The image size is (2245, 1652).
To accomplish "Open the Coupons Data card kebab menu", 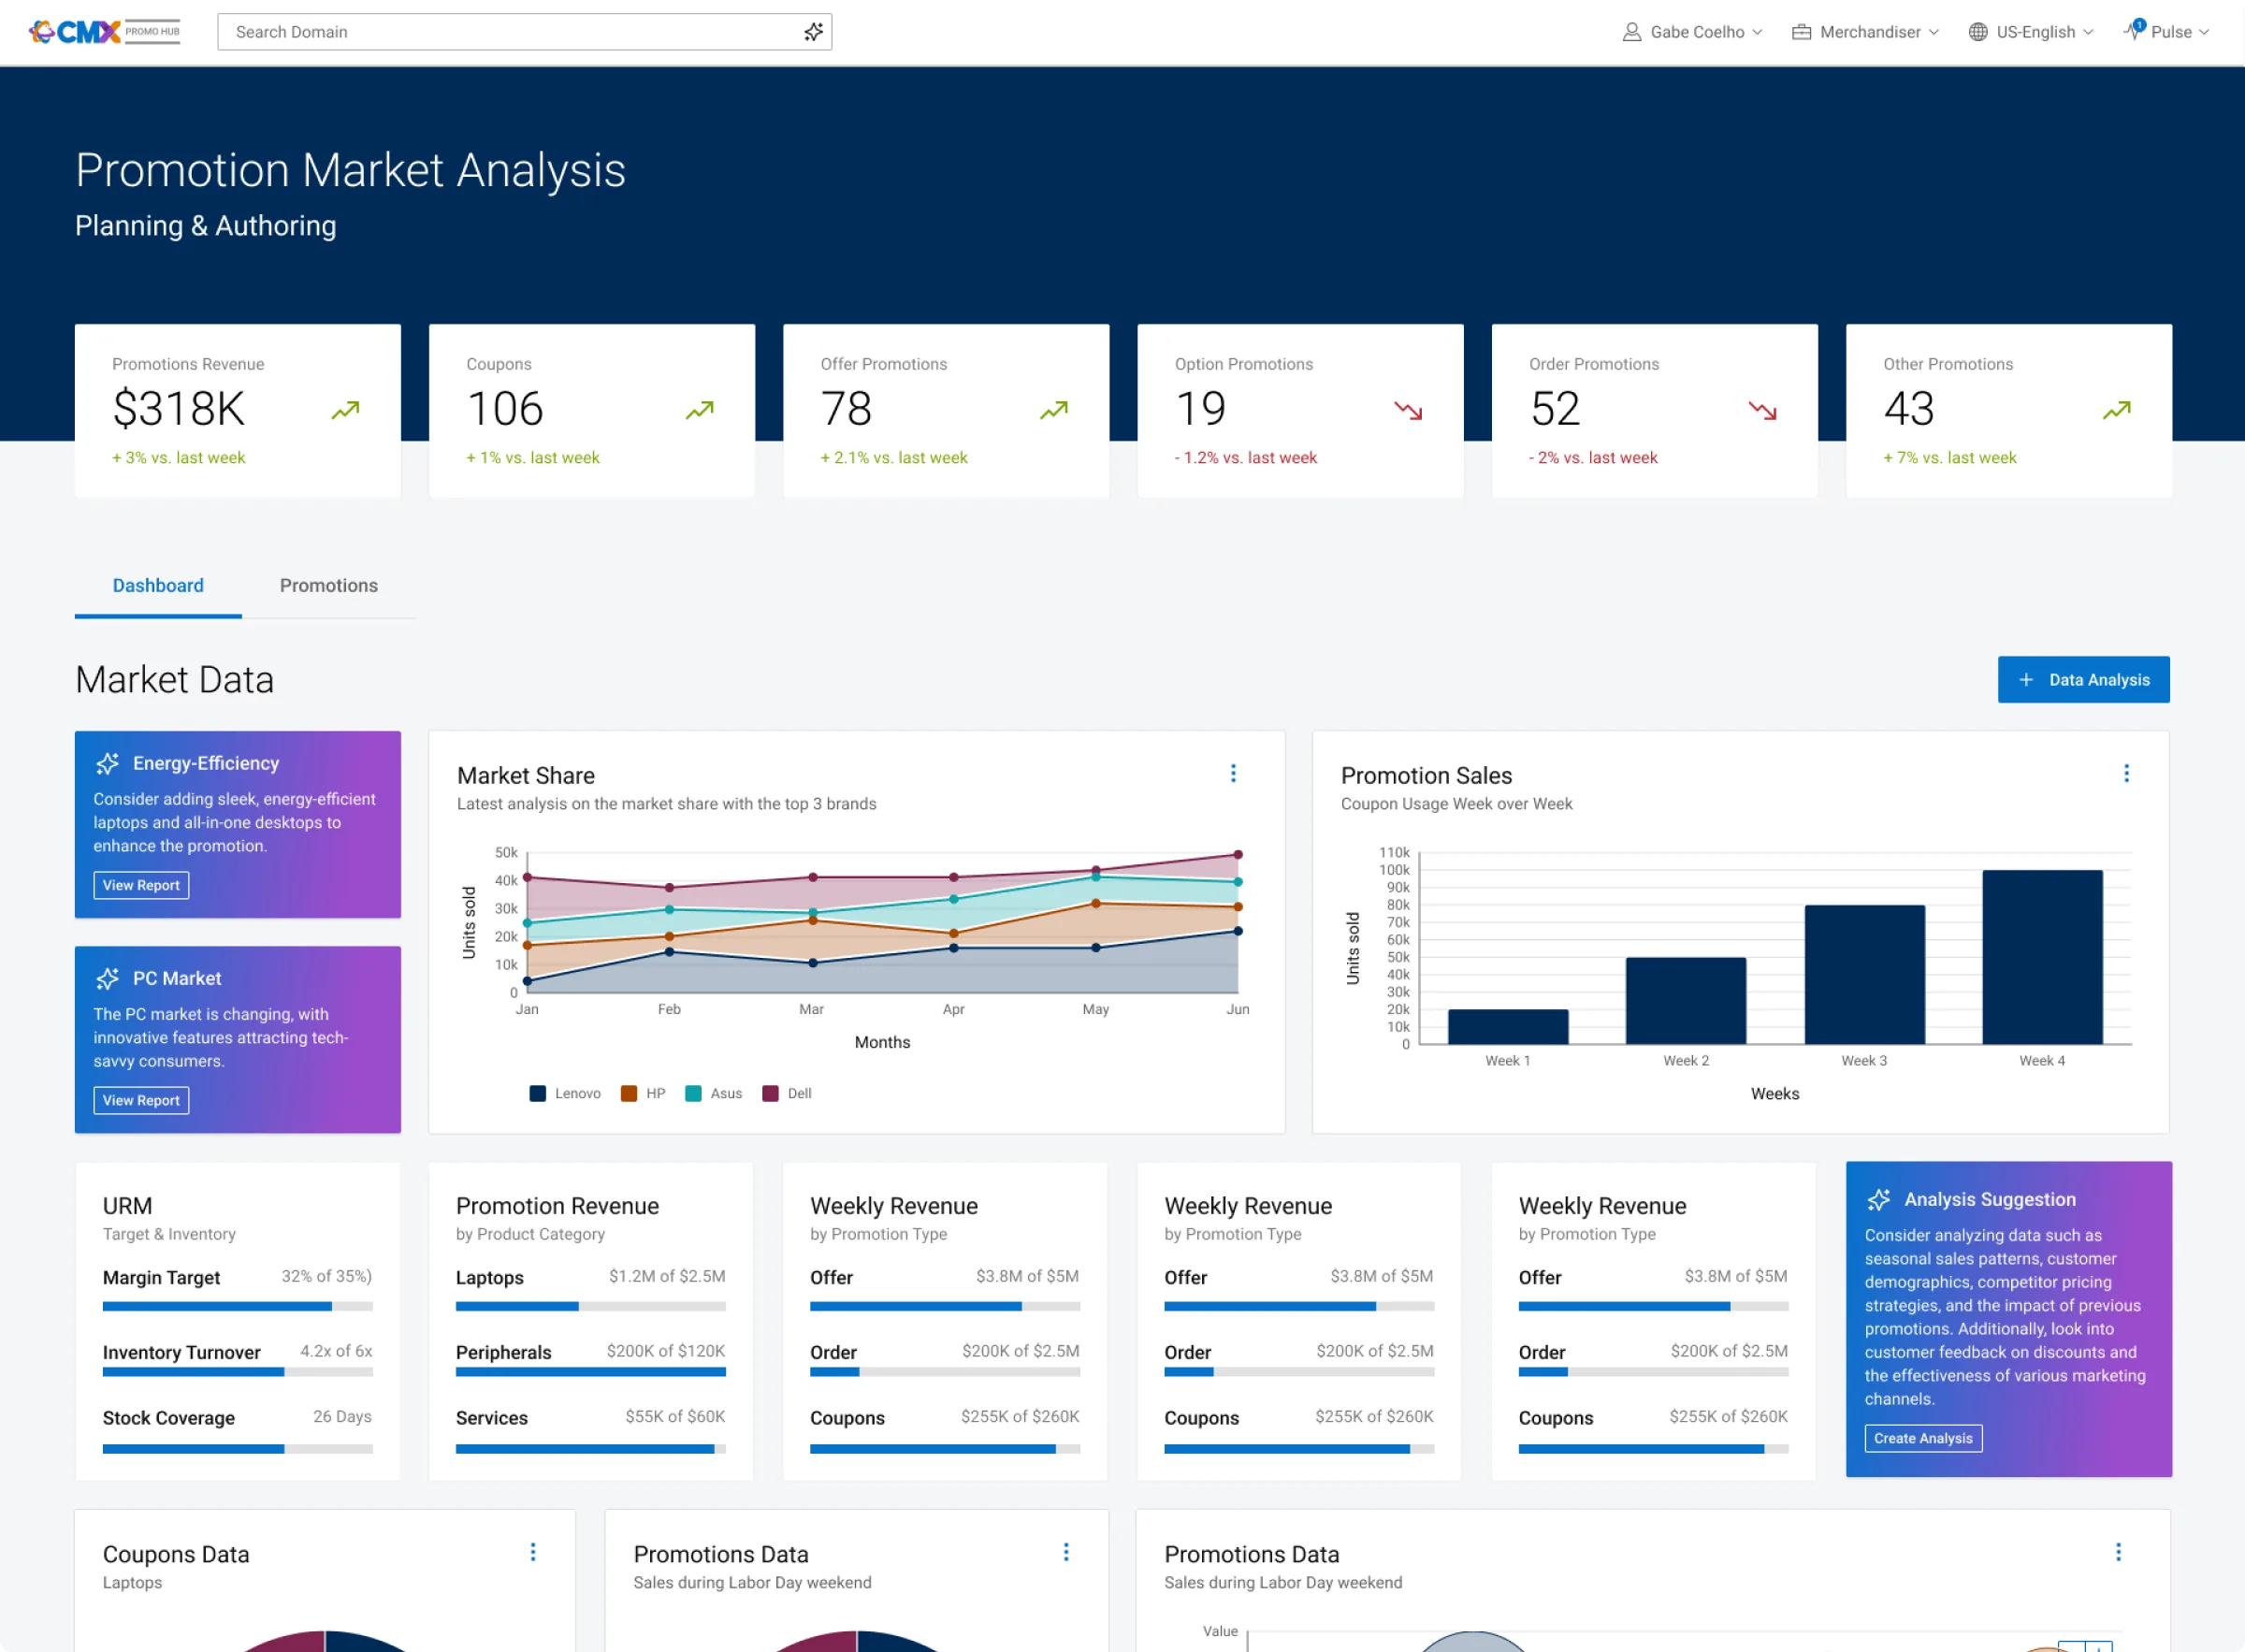I will (533, 1551).
